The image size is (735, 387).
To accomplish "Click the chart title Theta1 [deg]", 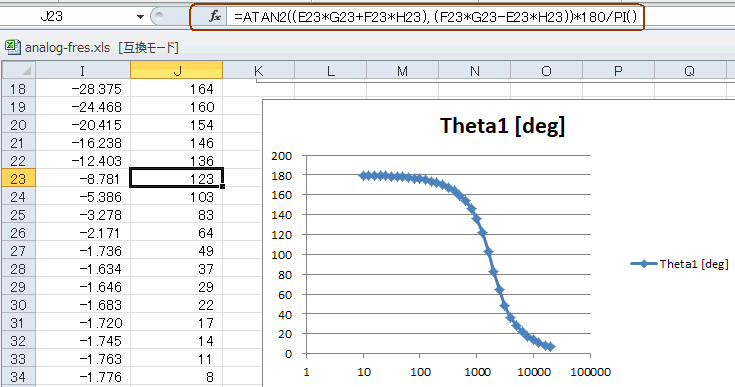I will pyautogui.click(x=502, y=126).
